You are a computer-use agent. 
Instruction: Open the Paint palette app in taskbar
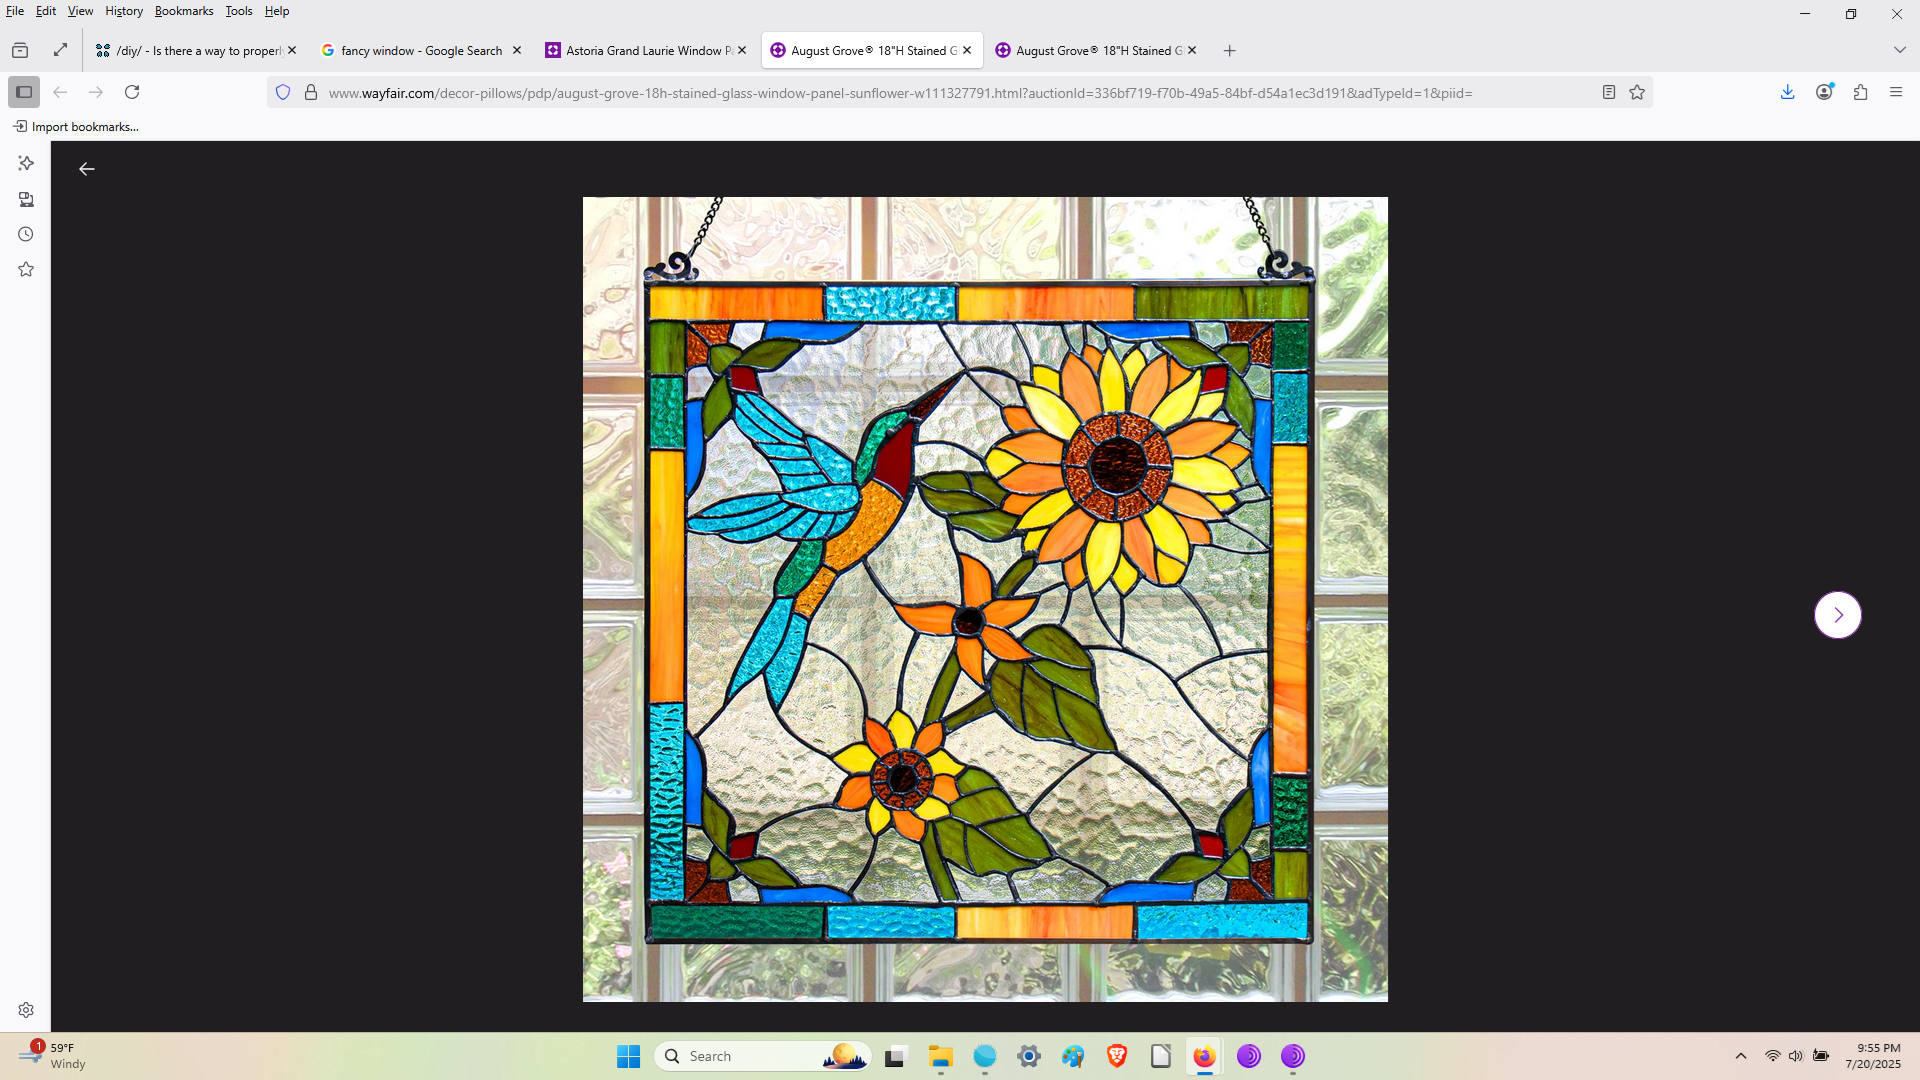(1073, 1056)
